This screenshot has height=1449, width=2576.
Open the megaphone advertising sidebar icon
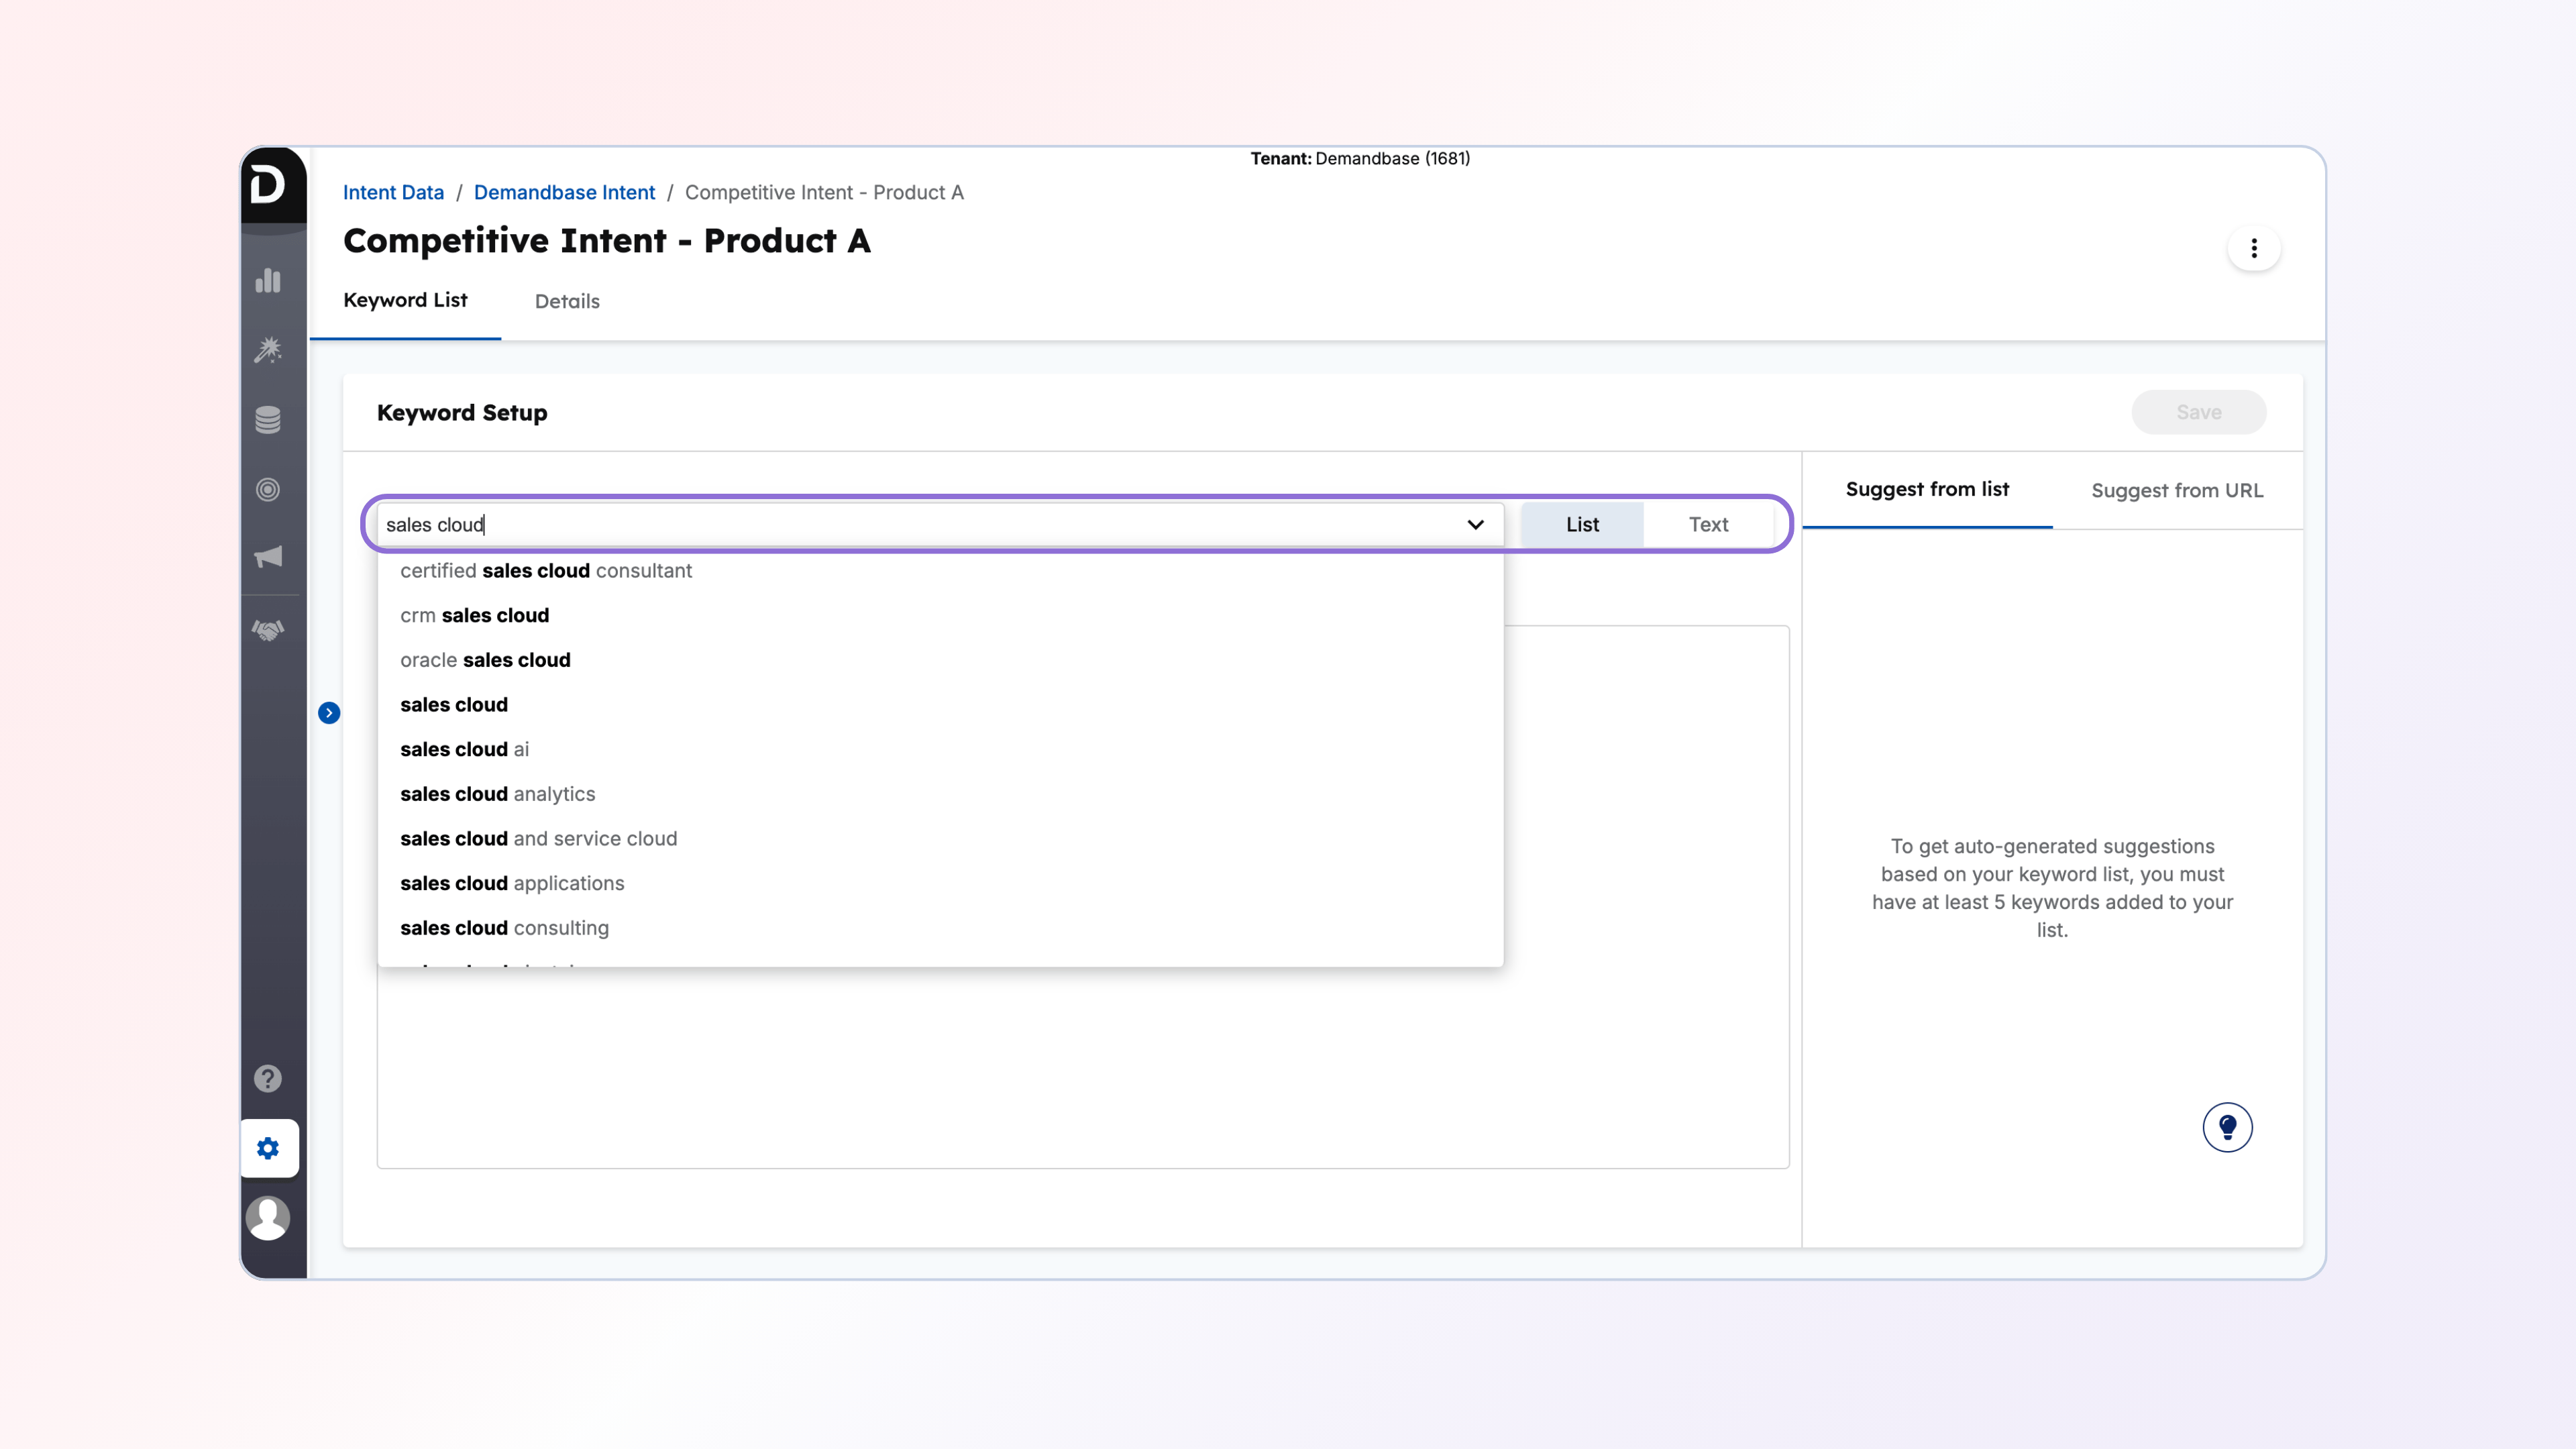(x=268, y=557)
